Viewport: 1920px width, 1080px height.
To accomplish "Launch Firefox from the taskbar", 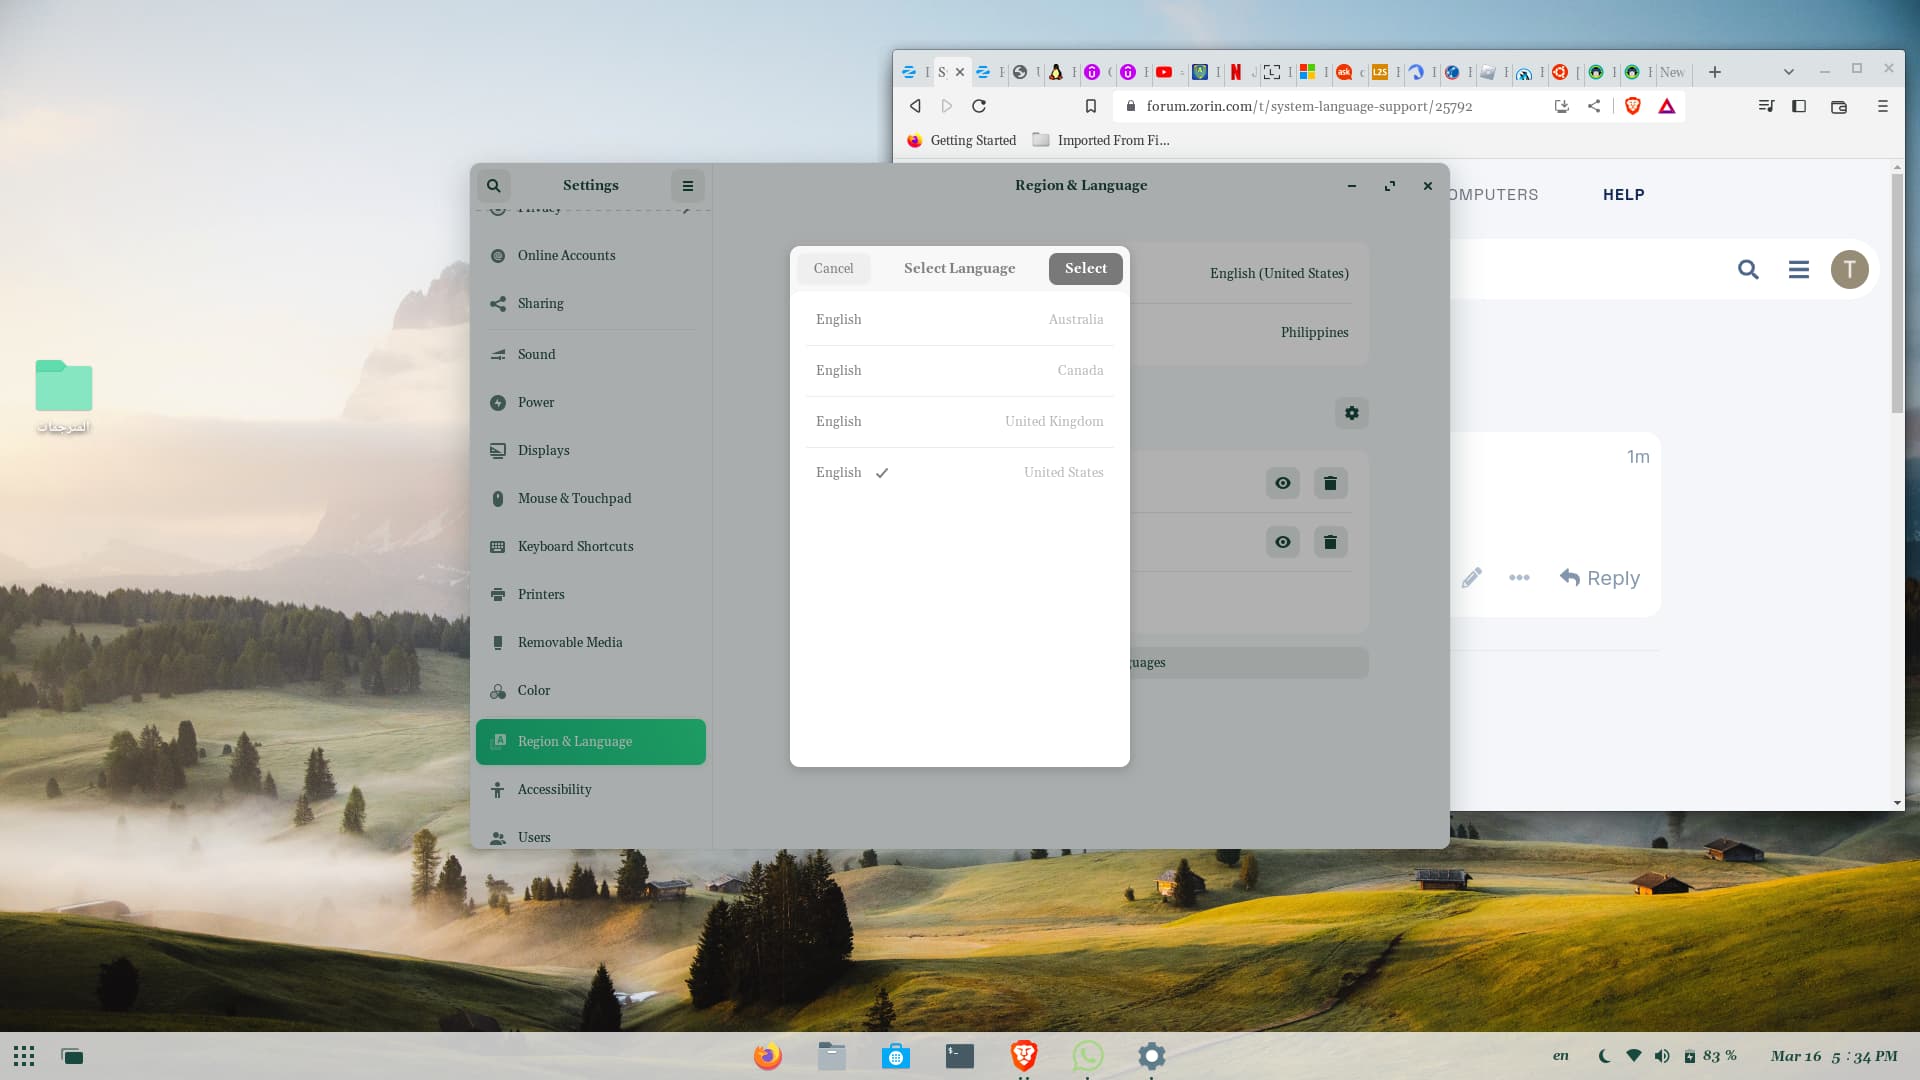I will click(x=767, y=1056).
